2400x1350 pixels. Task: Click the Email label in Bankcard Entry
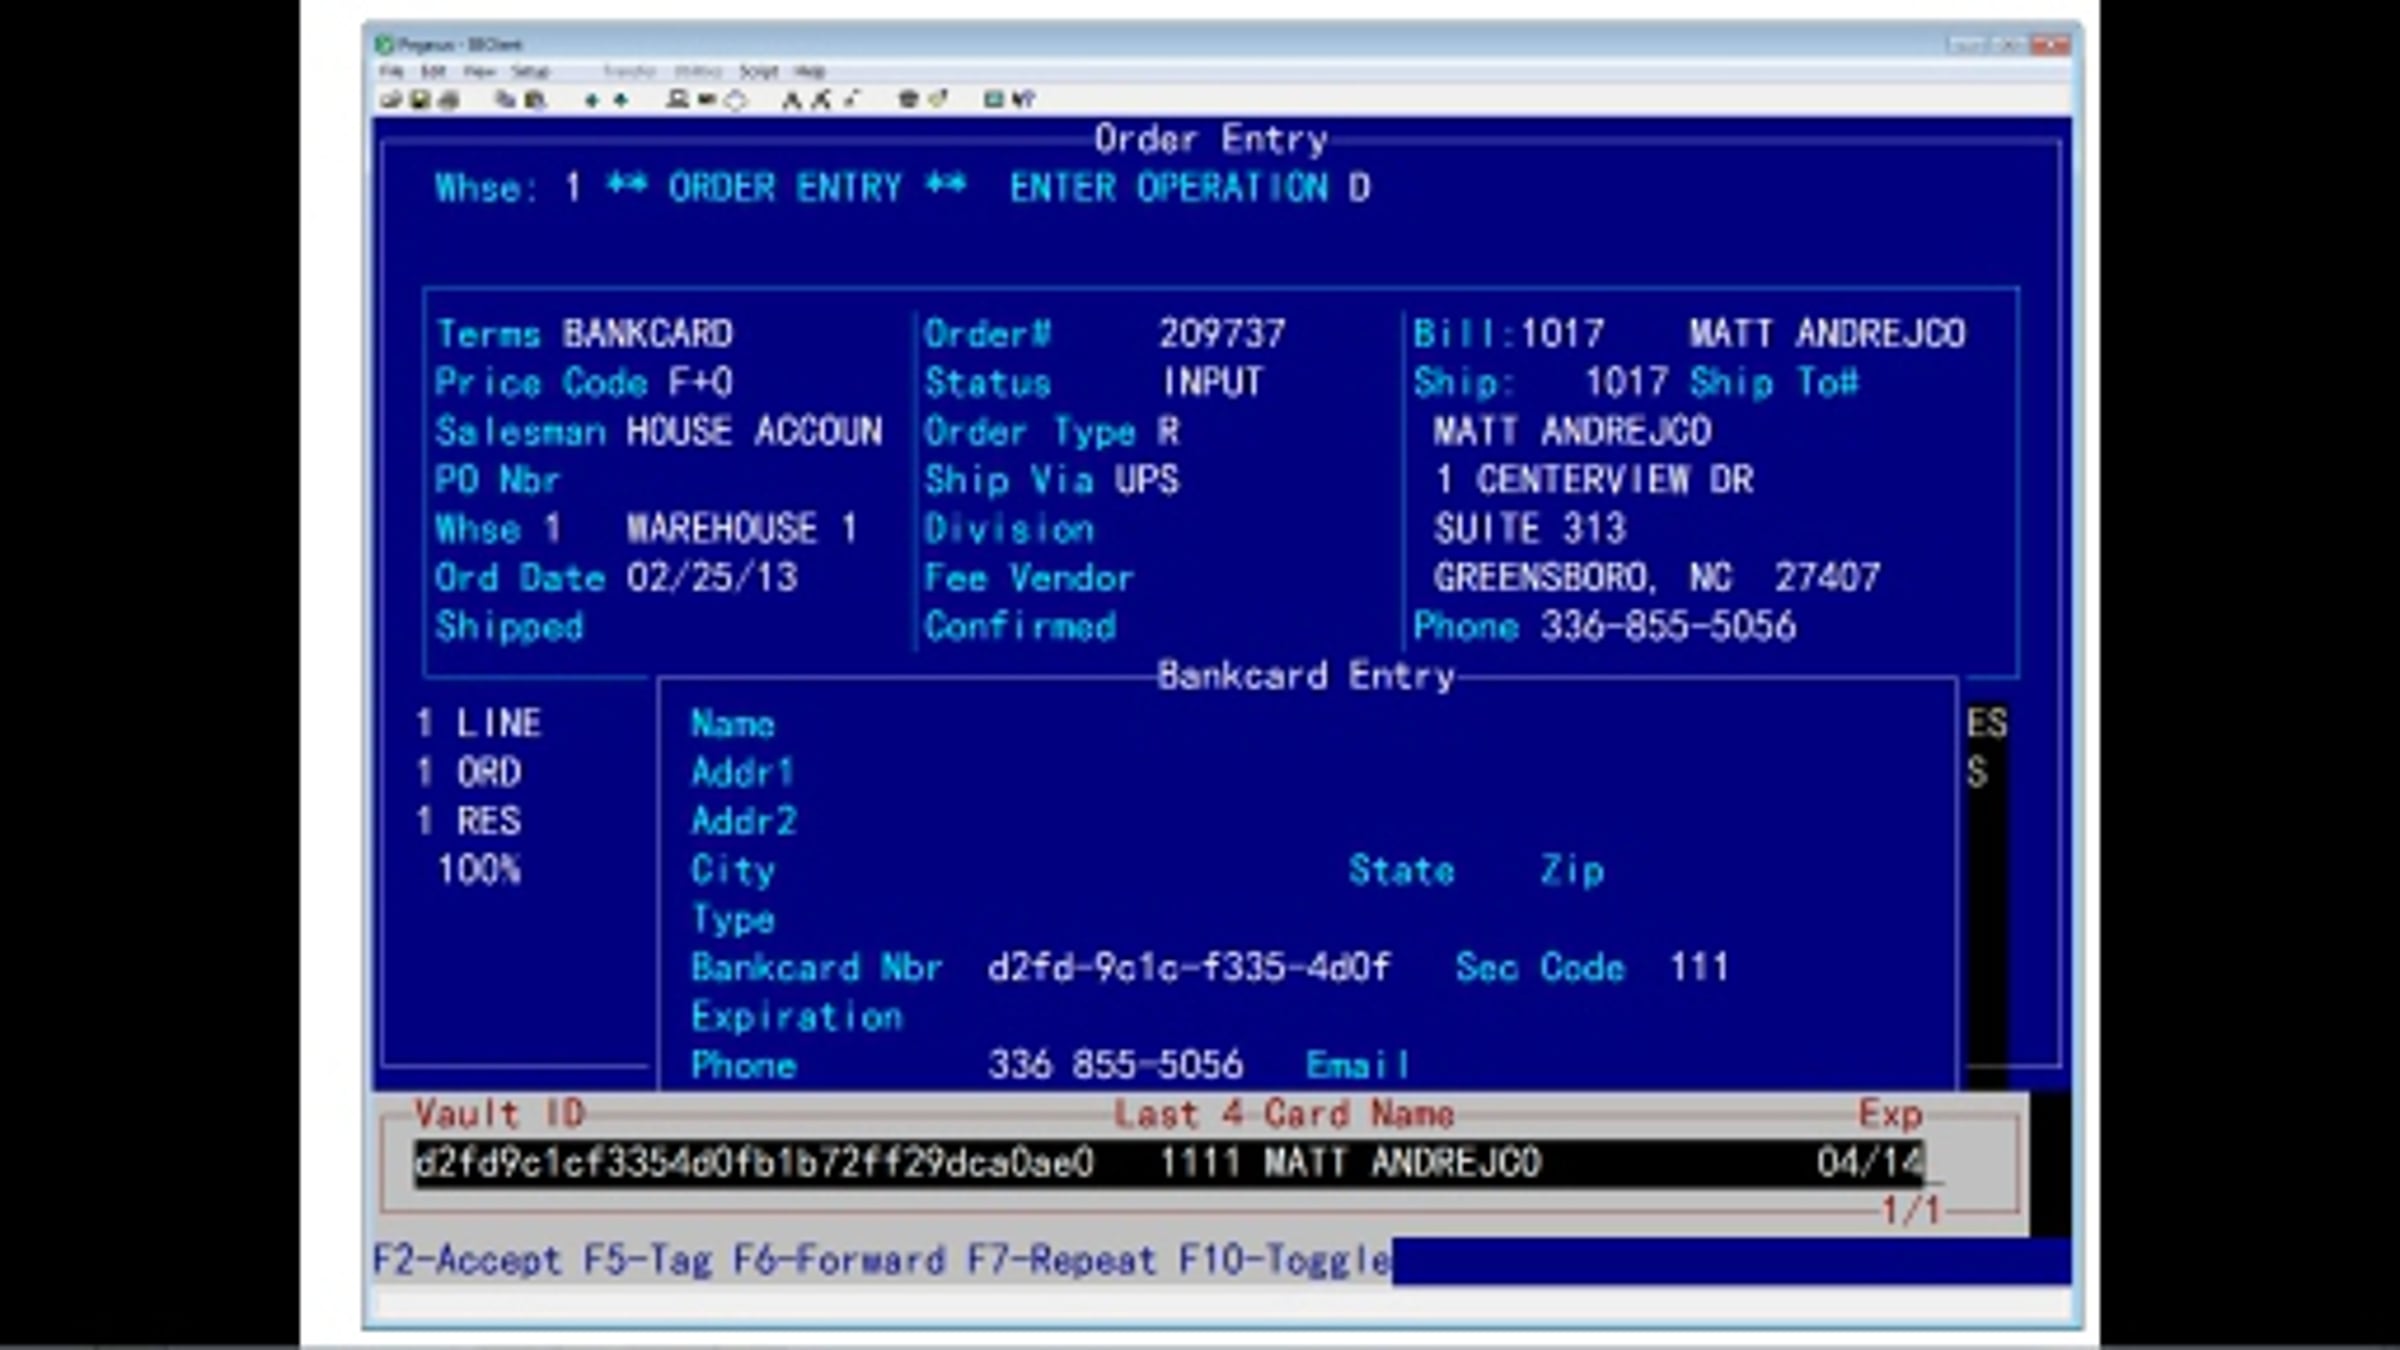click(x=1357, y=1065)
